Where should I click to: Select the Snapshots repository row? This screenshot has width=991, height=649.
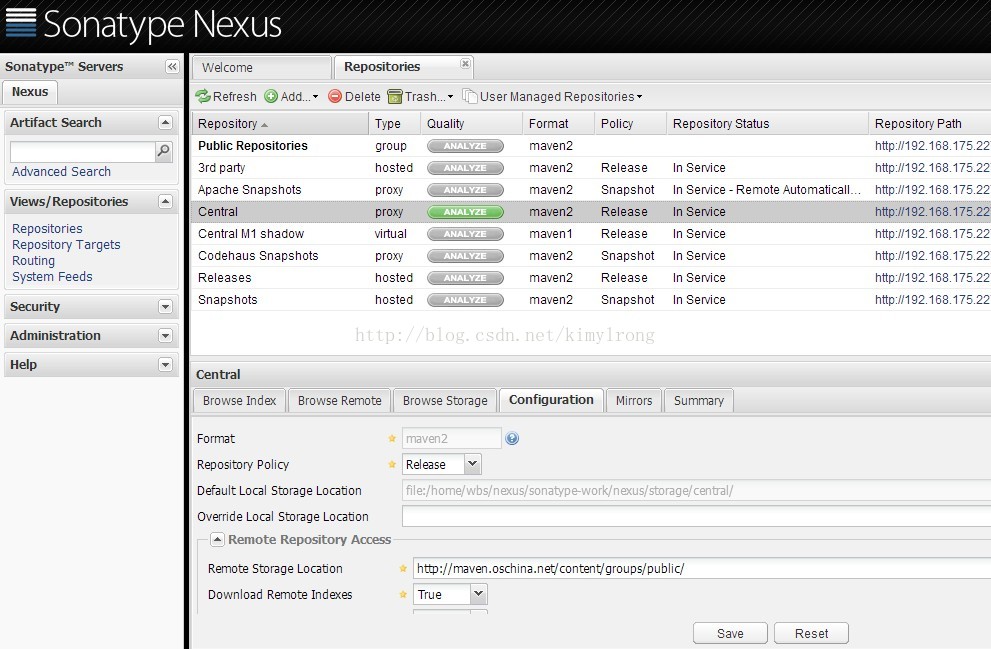click(591, 300)
